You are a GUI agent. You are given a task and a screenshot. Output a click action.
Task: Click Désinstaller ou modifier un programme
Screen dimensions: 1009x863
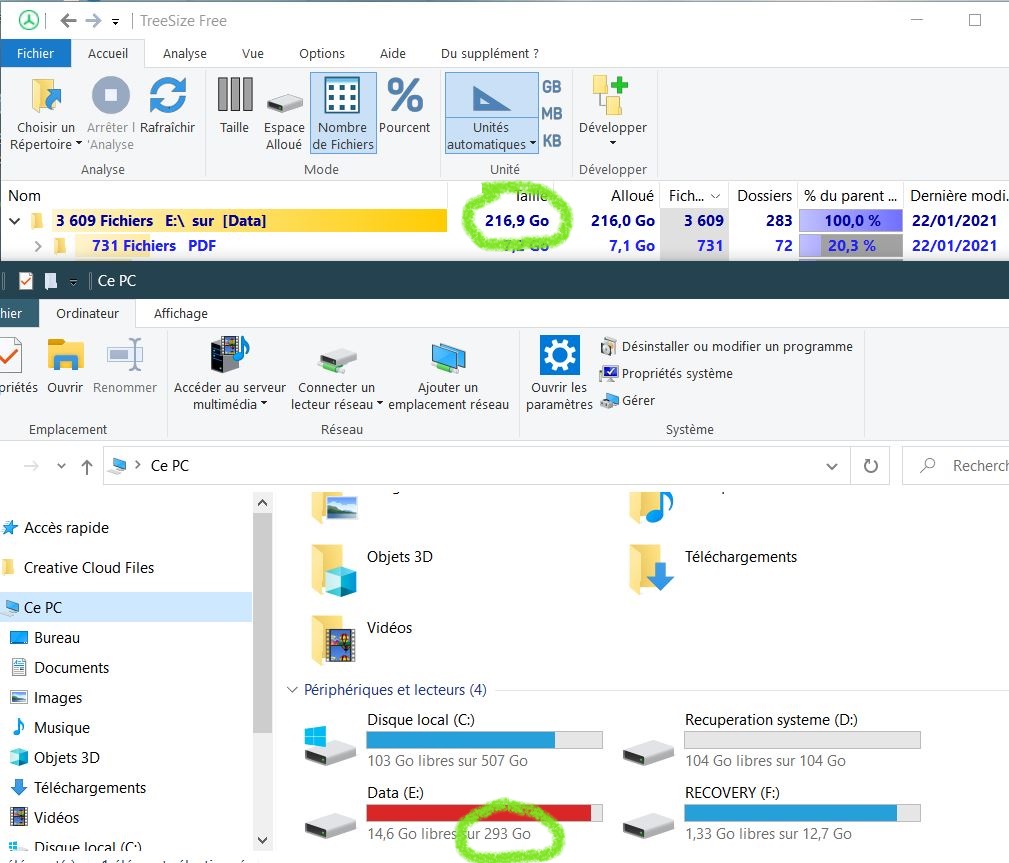(x=736, y=346)
